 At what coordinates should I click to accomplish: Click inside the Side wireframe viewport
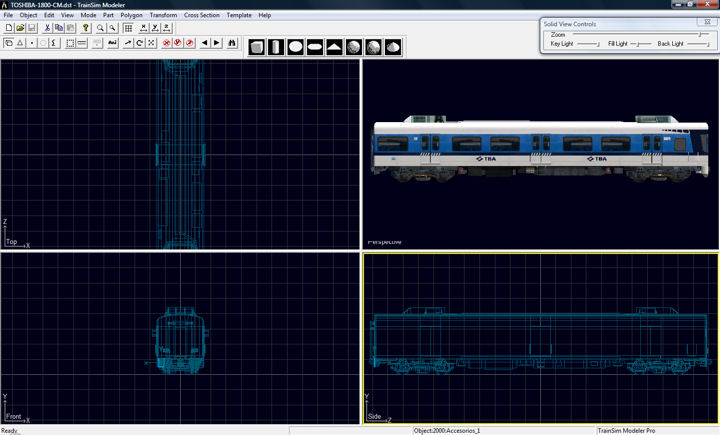click(x=540, y=338)
